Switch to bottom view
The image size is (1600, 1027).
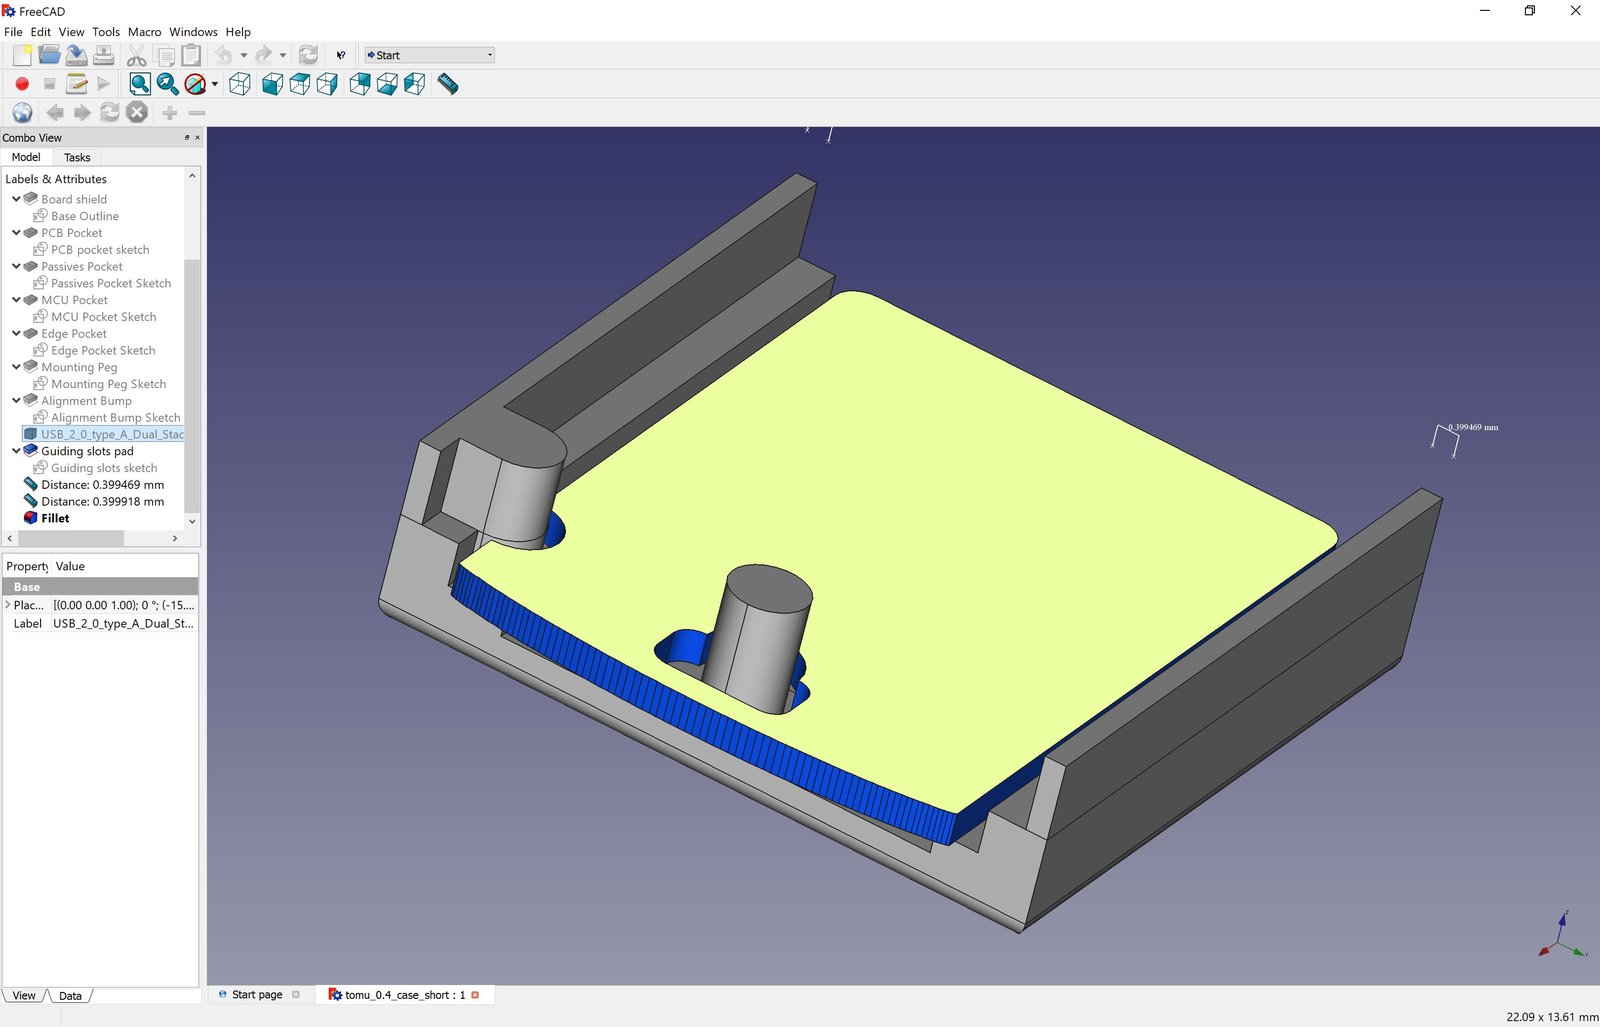click(387, 84)
